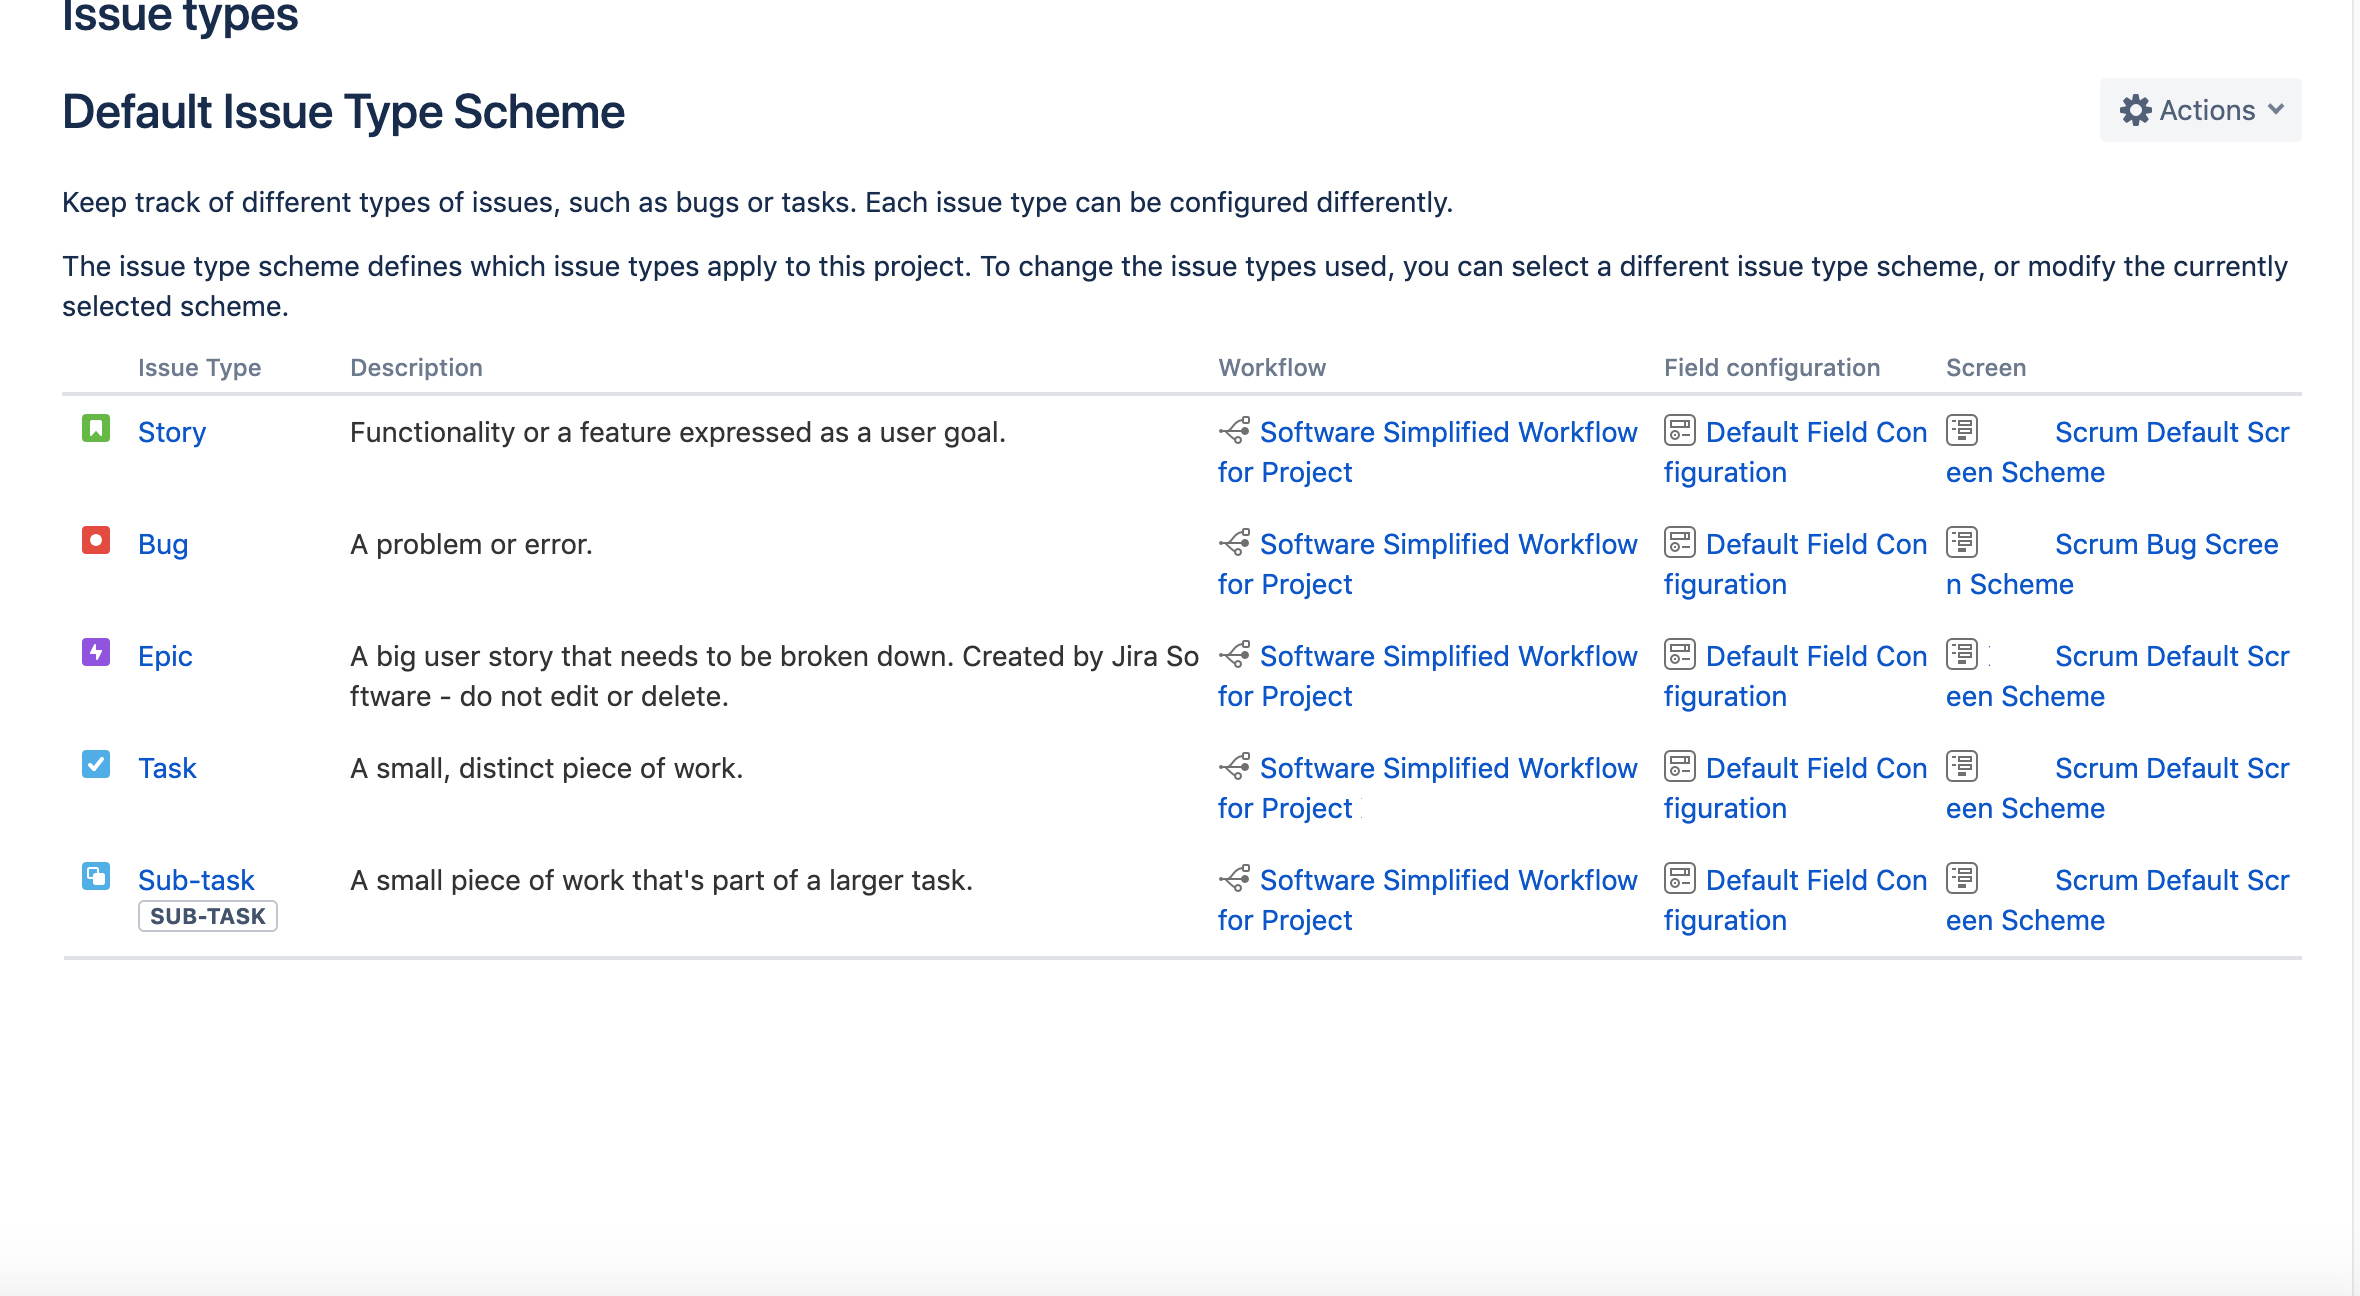
Task: Open Scrum Bug Screen Scheme link
Action: (x=2112, y=564)
